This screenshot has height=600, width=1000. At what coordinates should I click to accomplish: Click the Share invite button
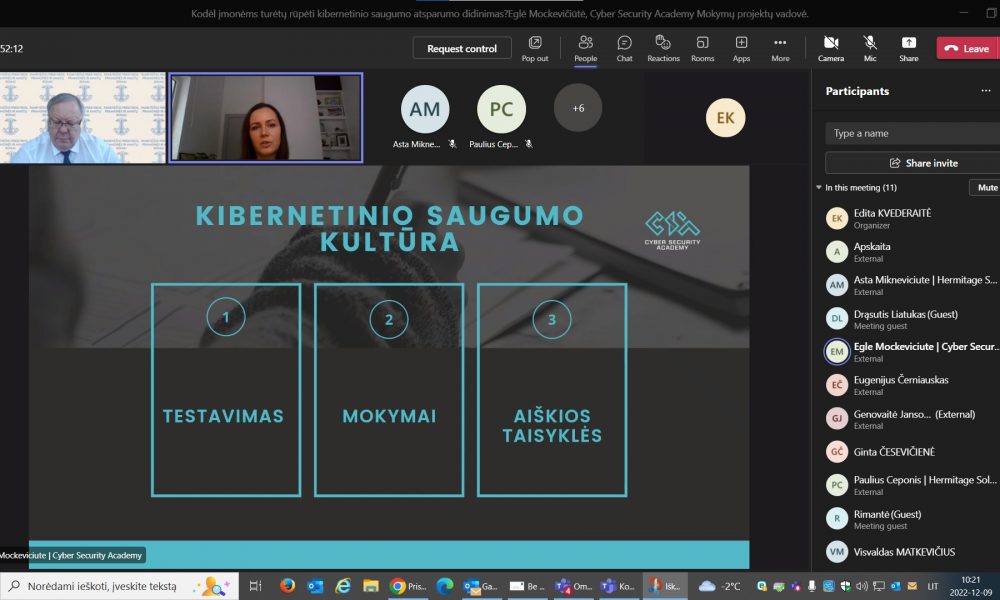pos(913,163)
